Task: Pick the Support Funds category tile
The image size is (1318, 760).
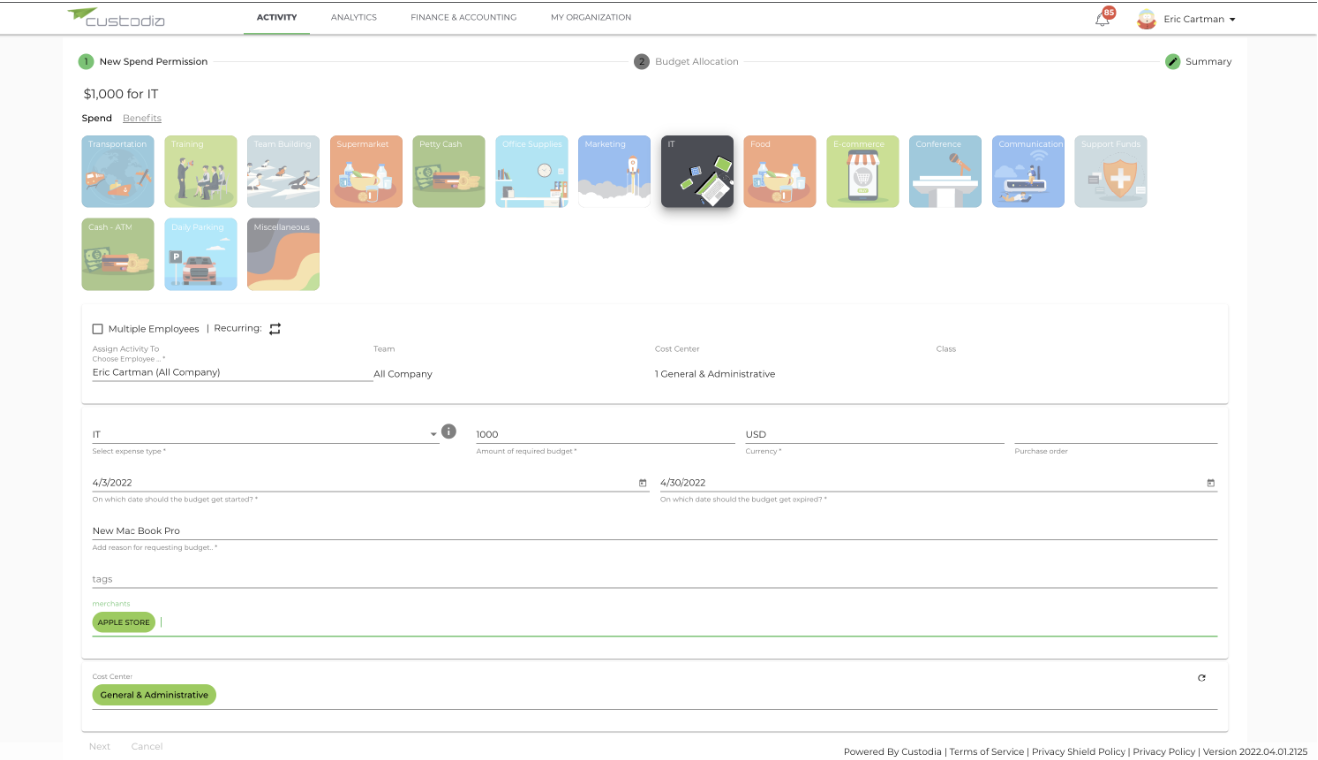Action: [1111, 172]
